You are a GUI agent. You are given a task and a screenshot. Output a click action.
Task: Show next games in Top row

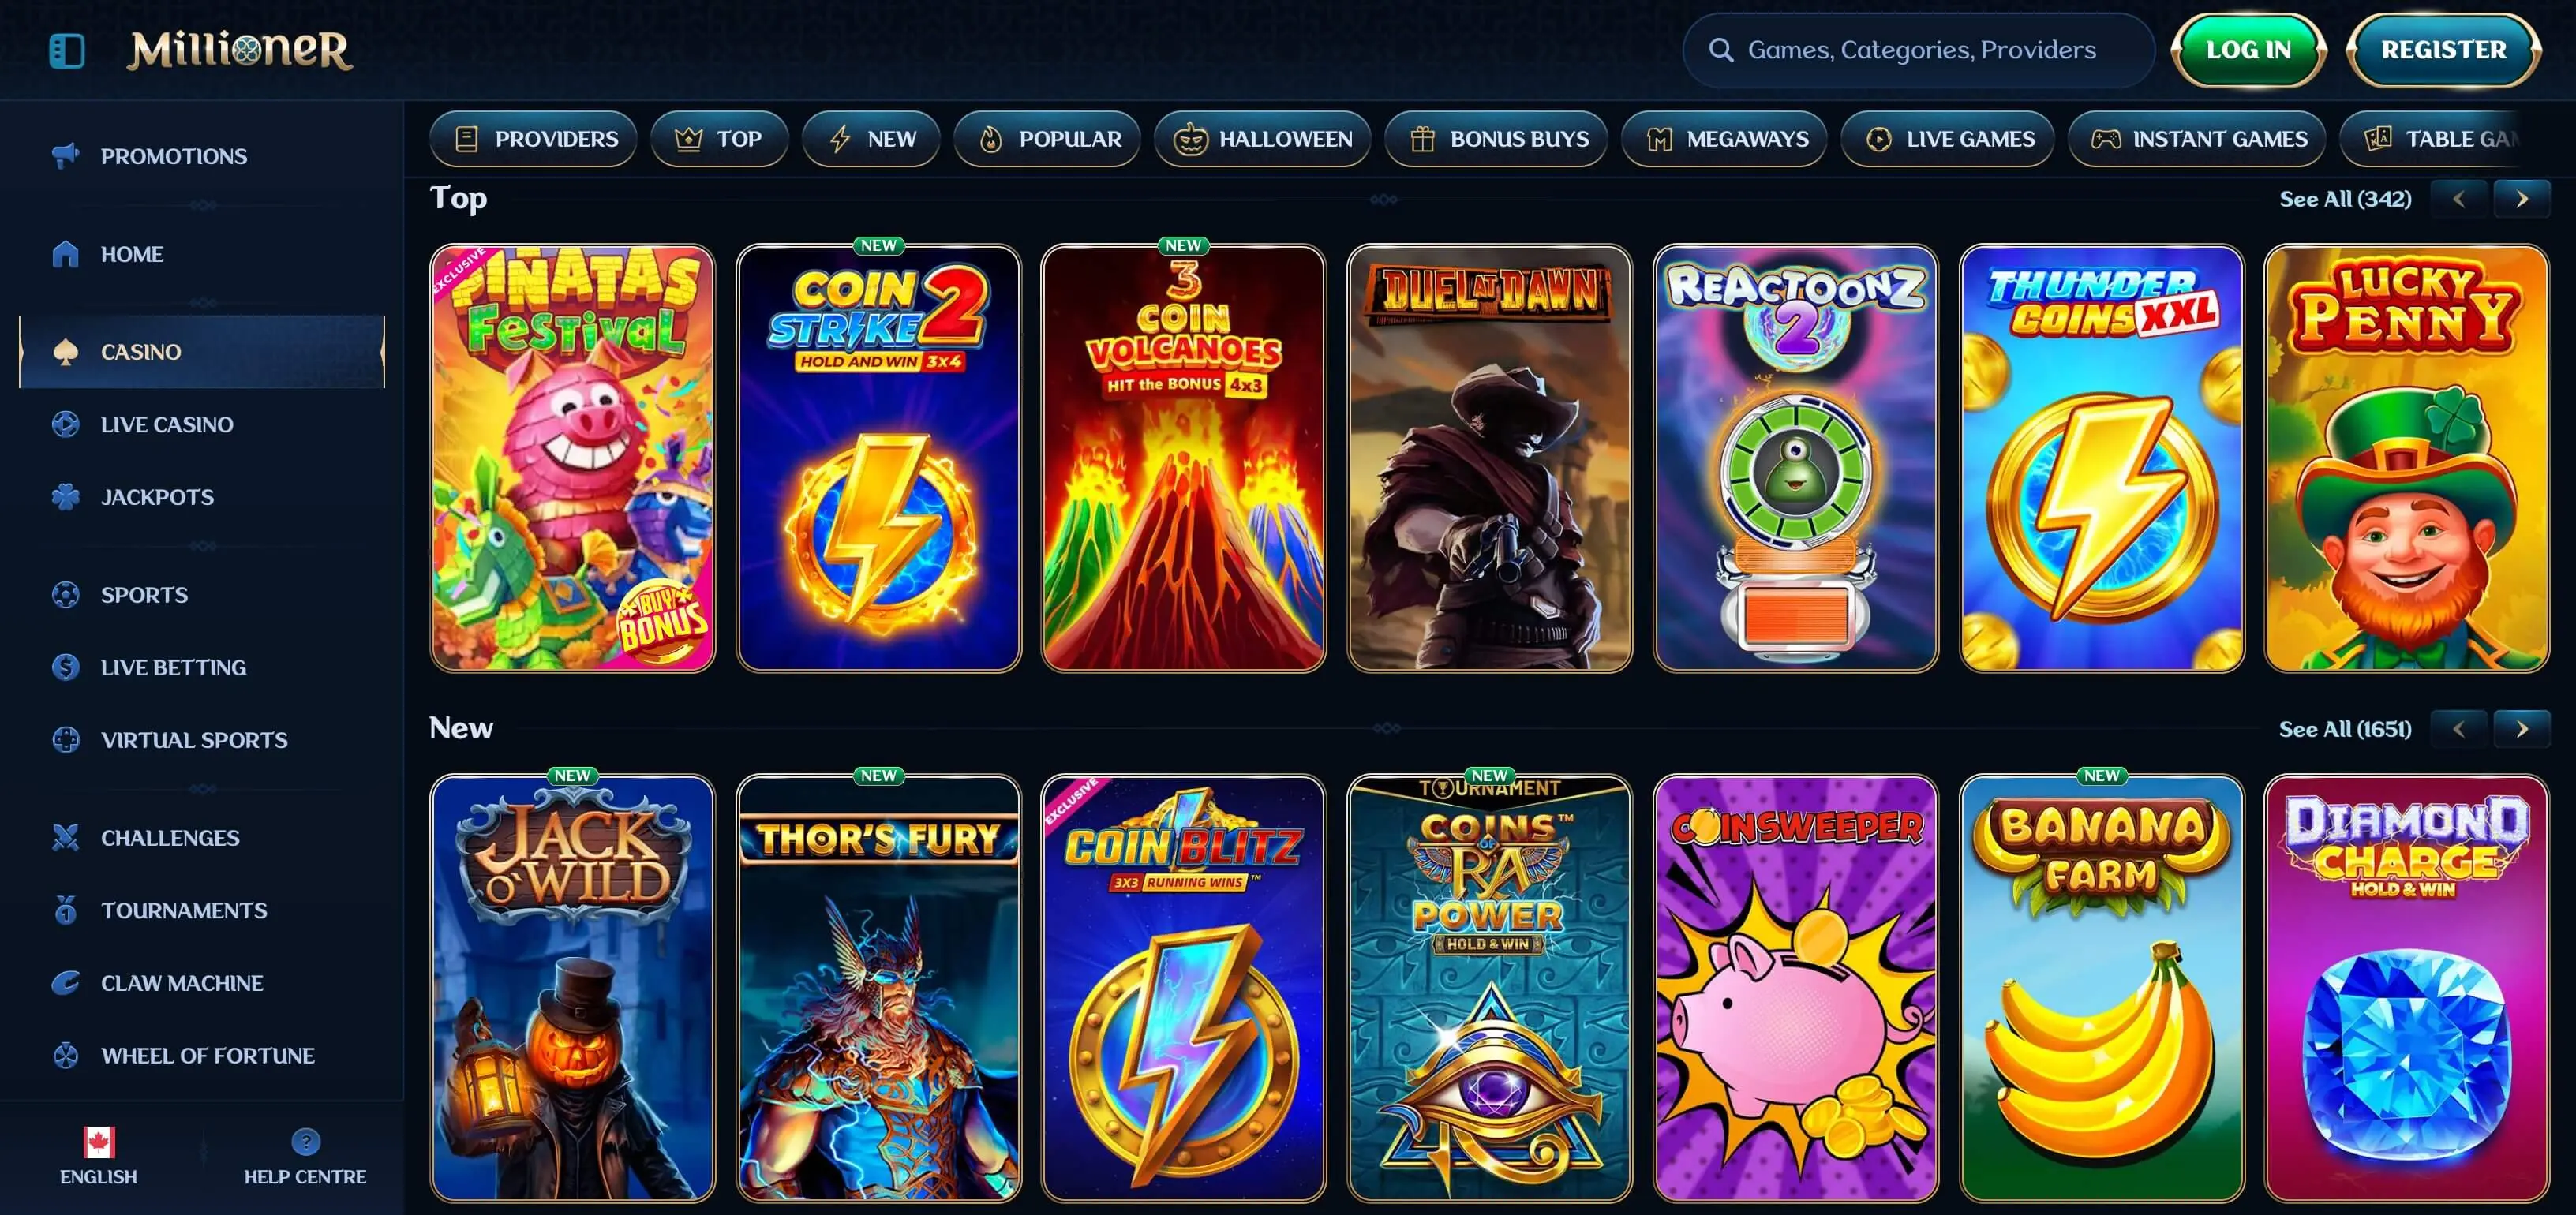(2521, 199)
